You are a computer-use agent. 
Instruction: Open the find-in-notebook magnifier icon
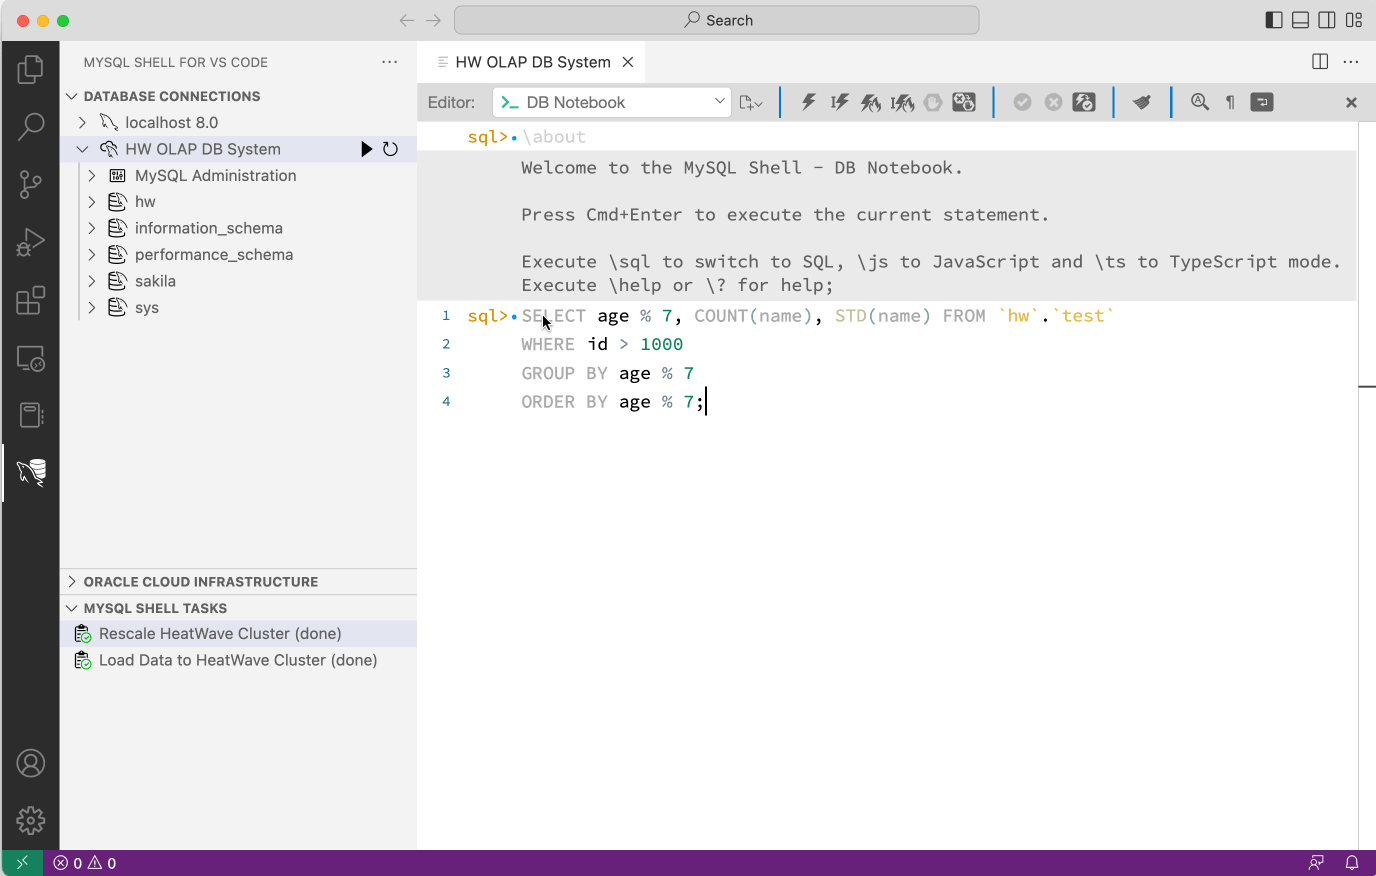1199,101
